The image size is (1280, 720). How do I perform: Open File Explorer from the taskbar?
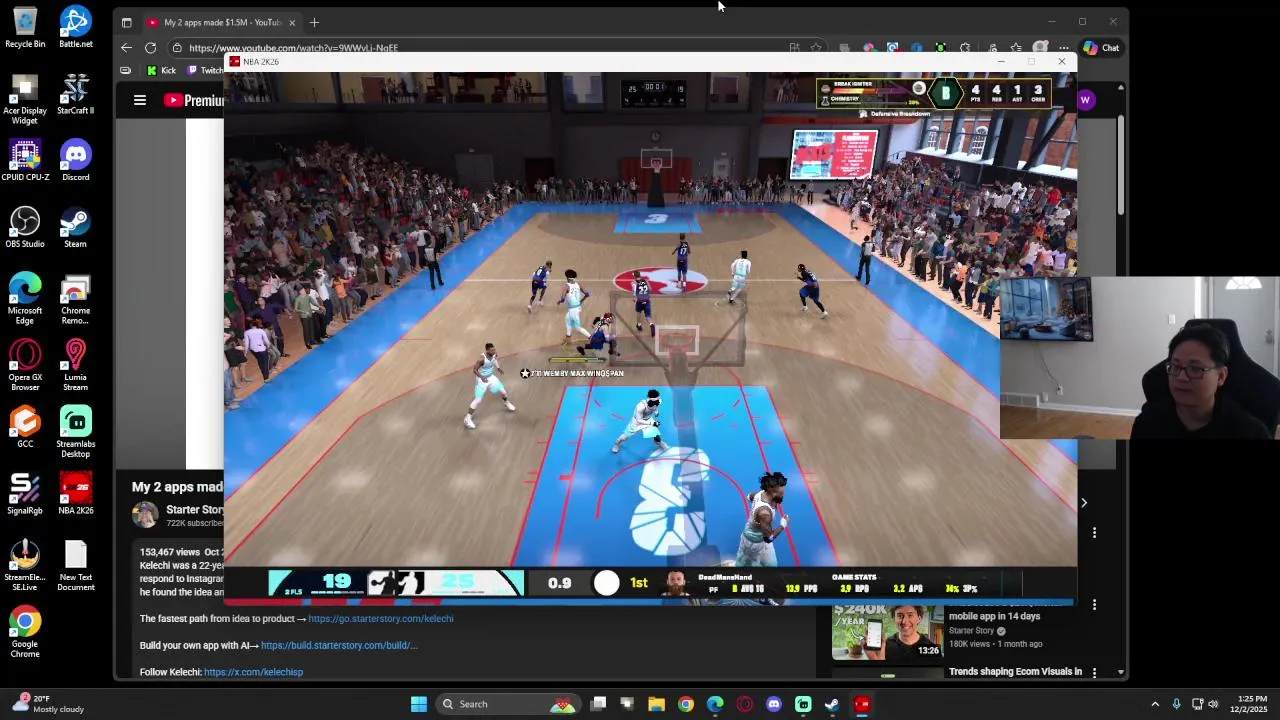pos(656,704)
